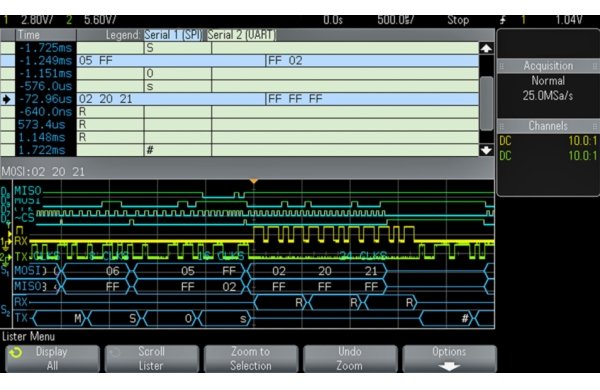Screen dimensions: 600x390
Task: Click the S2 TX decode bus label
Action: (21, 318)
